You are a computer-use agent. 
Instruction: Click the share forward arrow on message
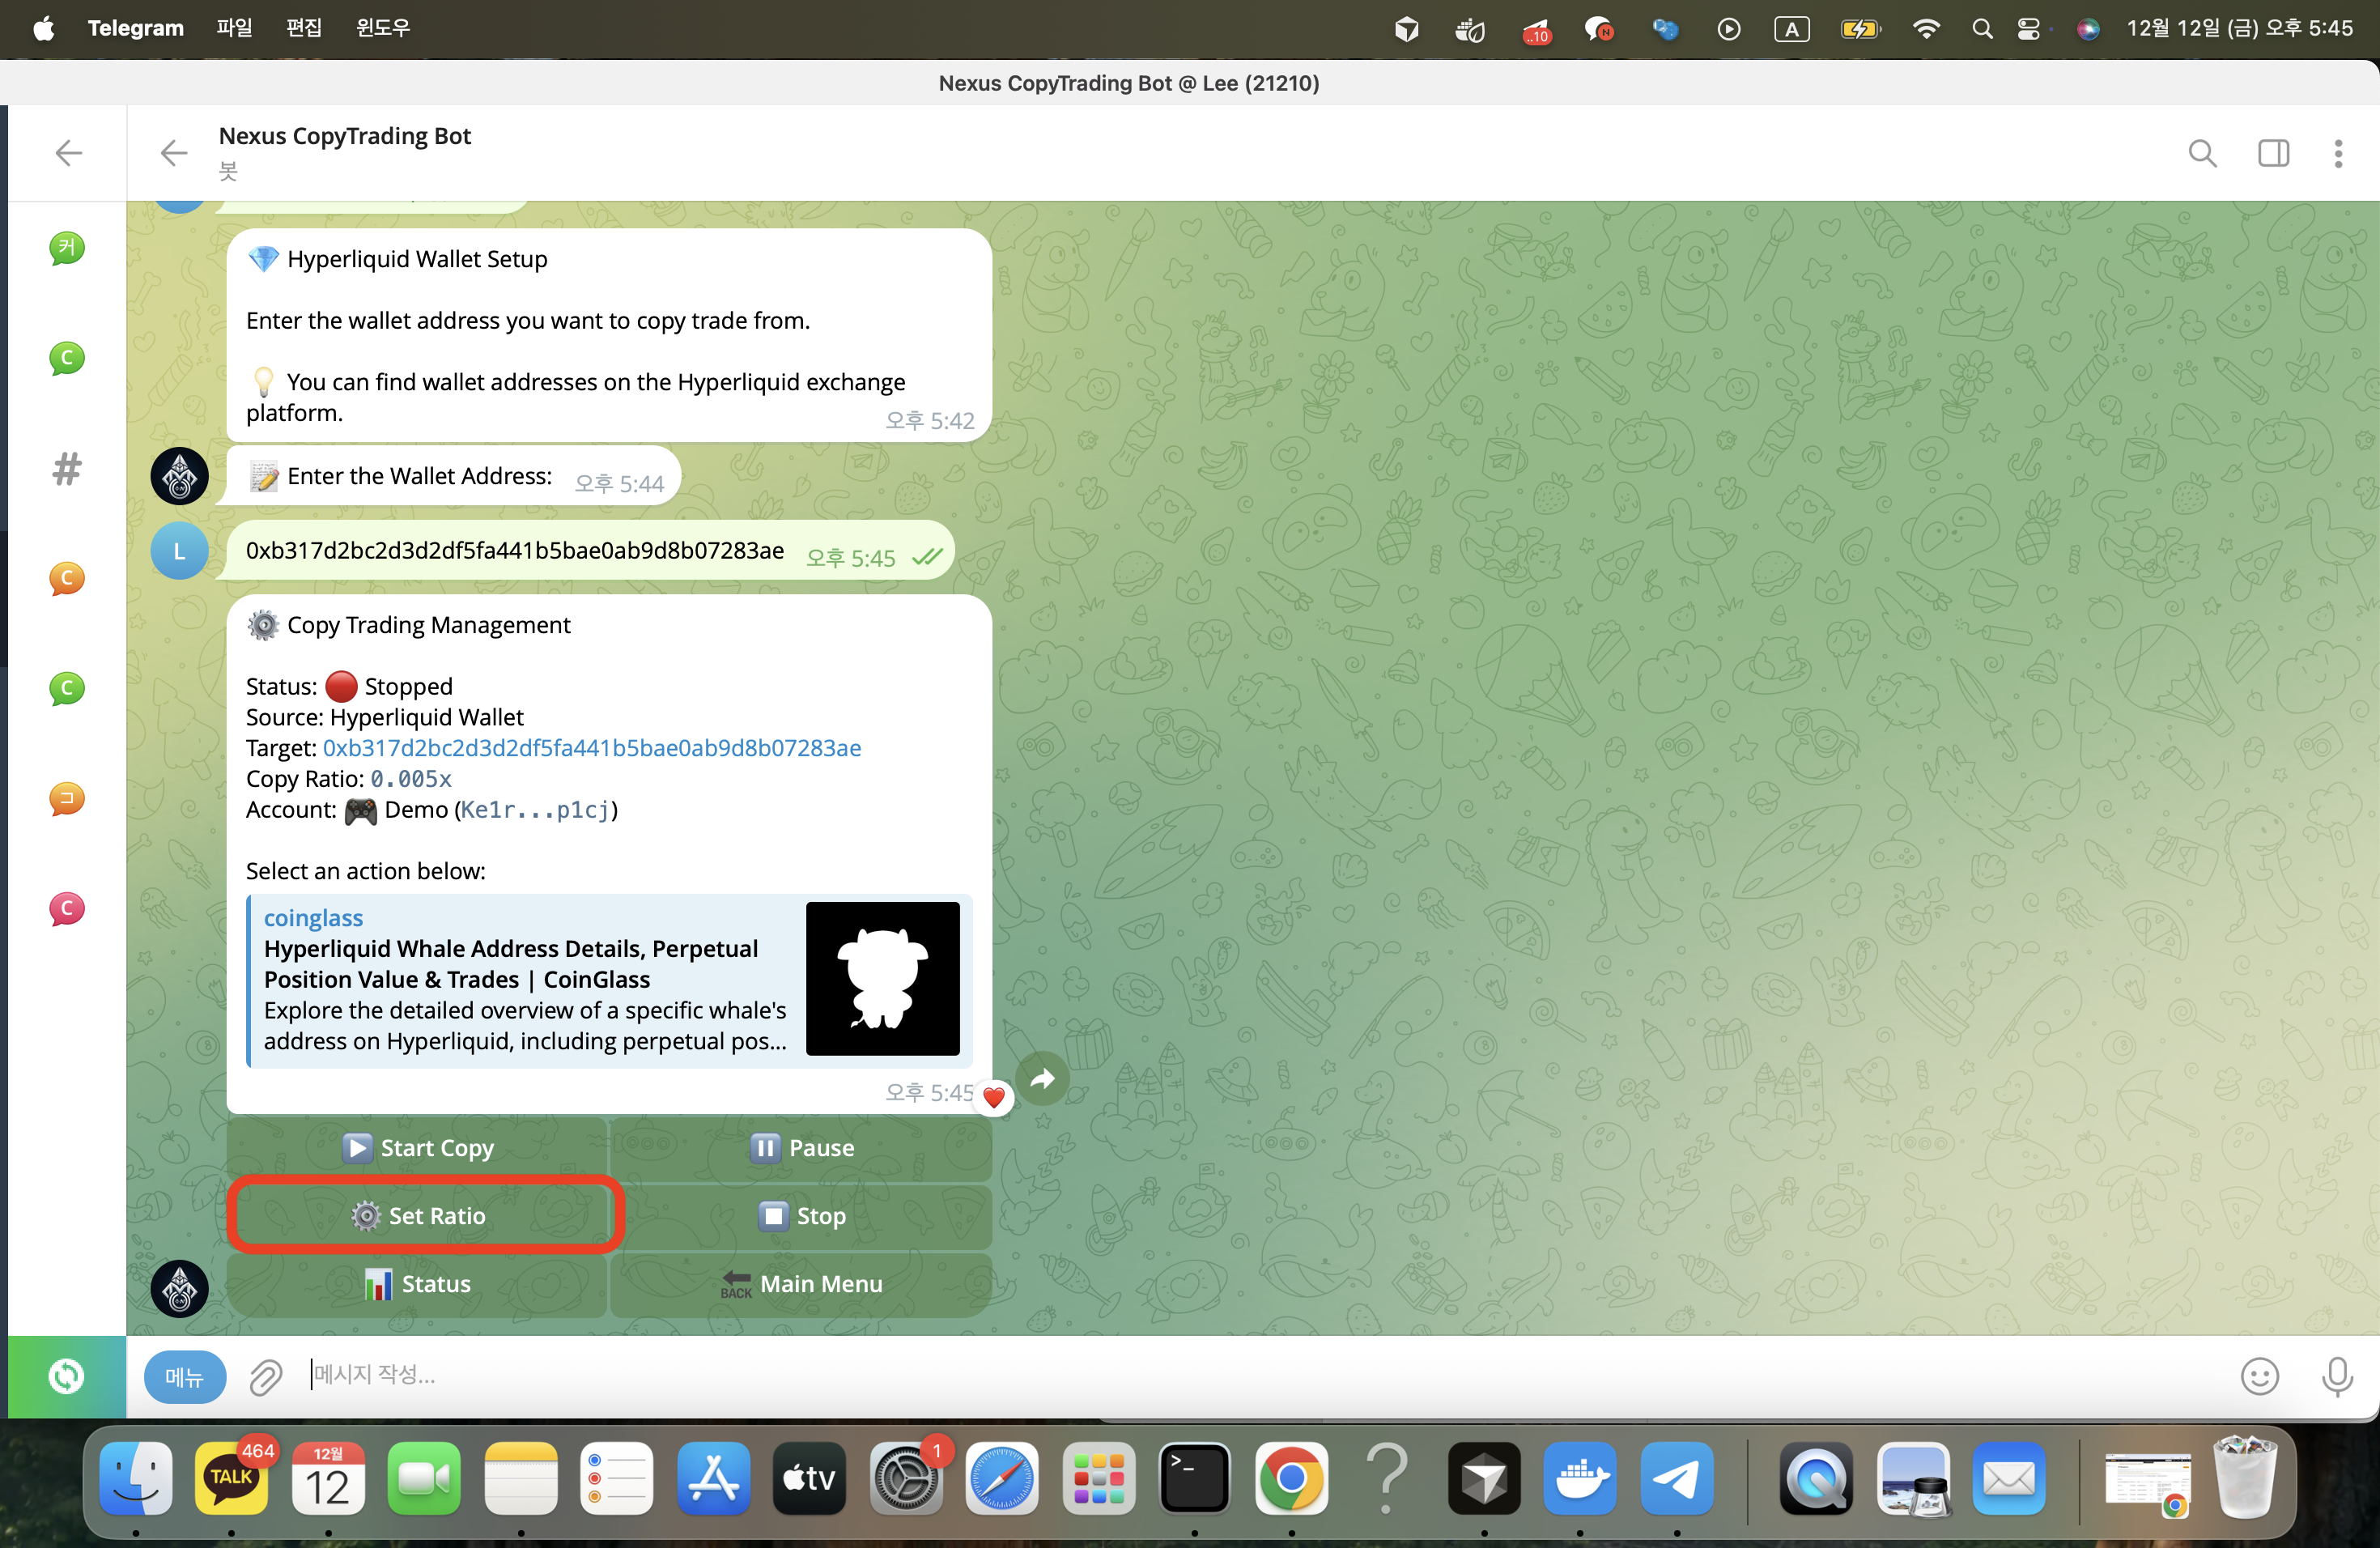pos(1042,1078)
